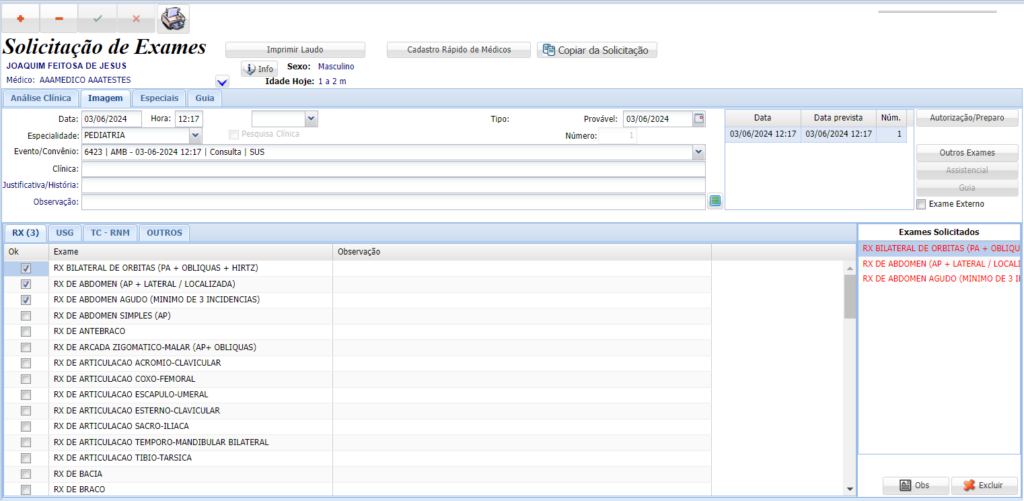Image resolution: width=1024 pixels, height=501 pixels.
Task: Click the exam list vertical scrollbar thumb
Action: (849, 296)
